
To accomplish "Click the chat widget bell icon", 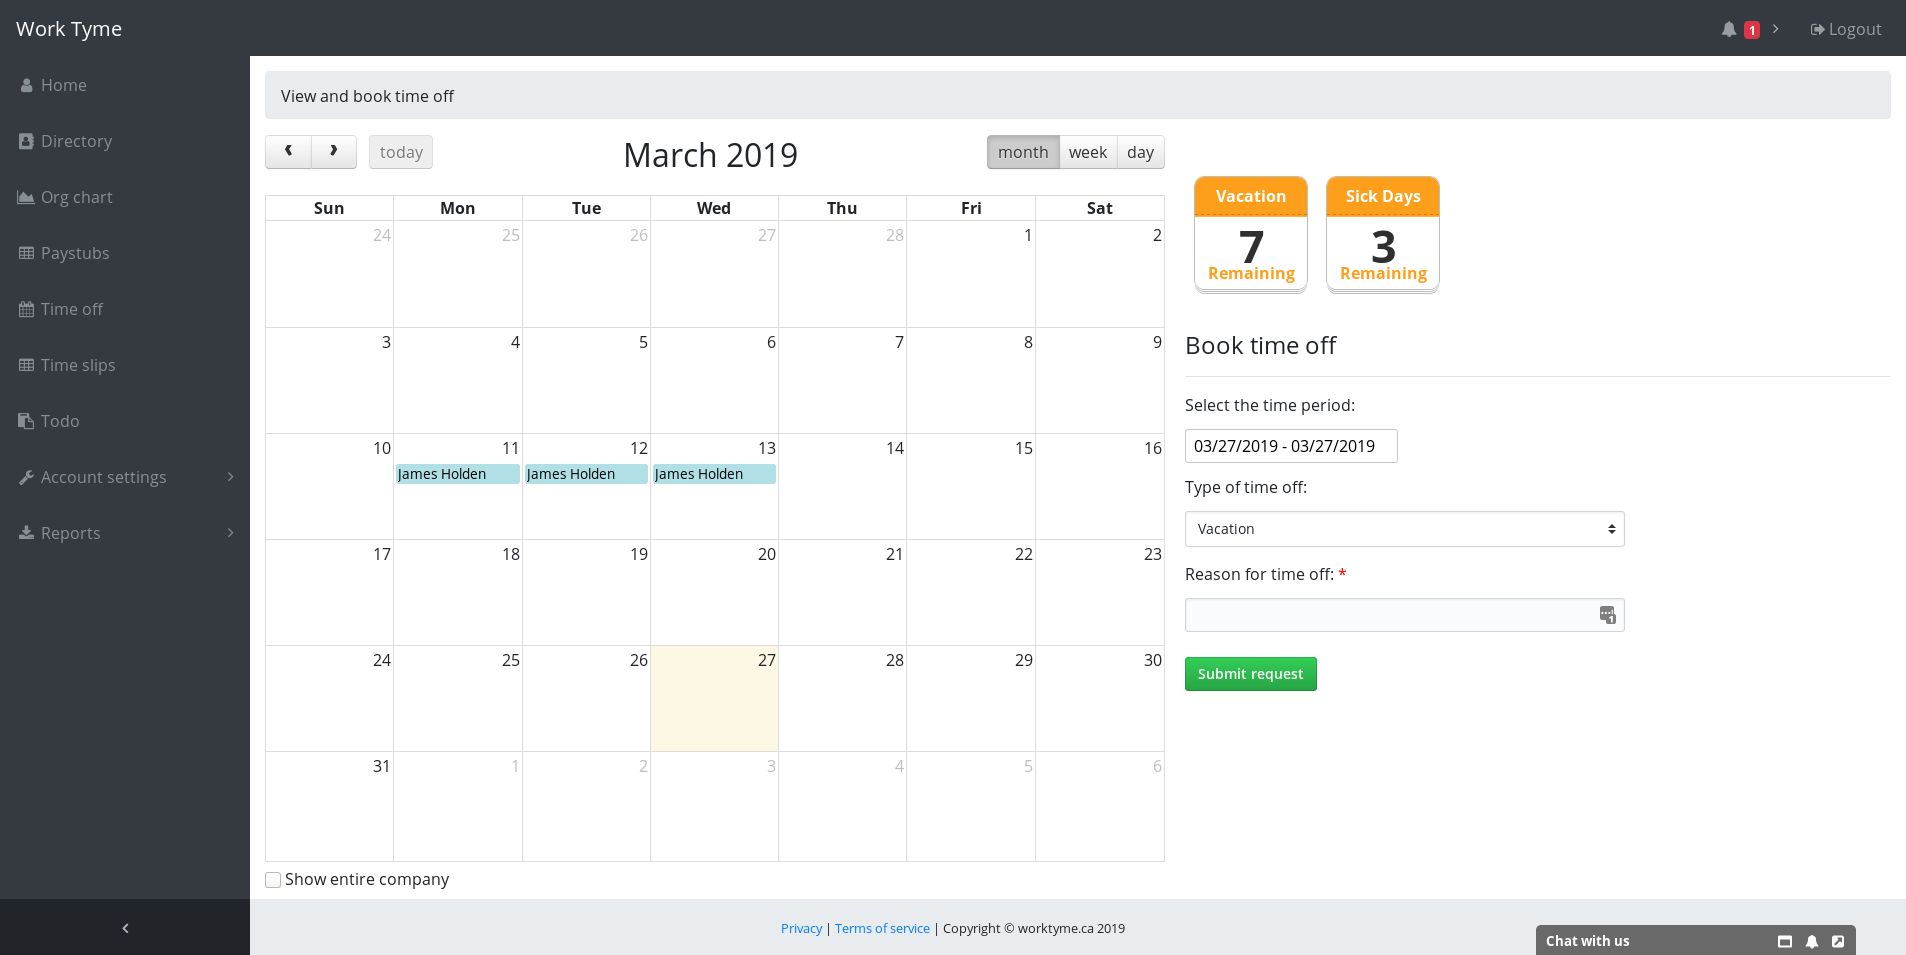I will [1811, 941].
